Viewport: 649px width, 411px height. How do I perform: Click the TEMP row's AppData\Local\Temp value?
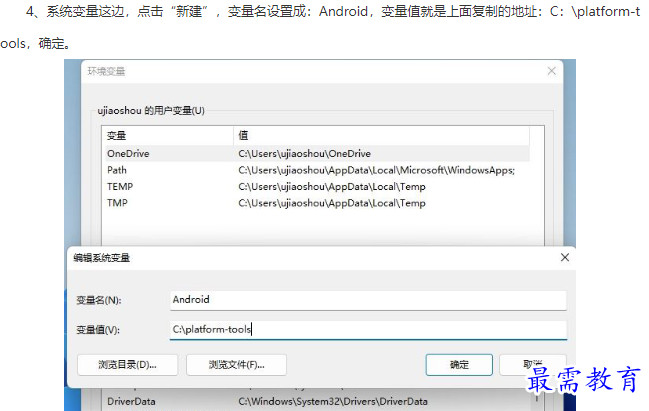click(332, 187)
